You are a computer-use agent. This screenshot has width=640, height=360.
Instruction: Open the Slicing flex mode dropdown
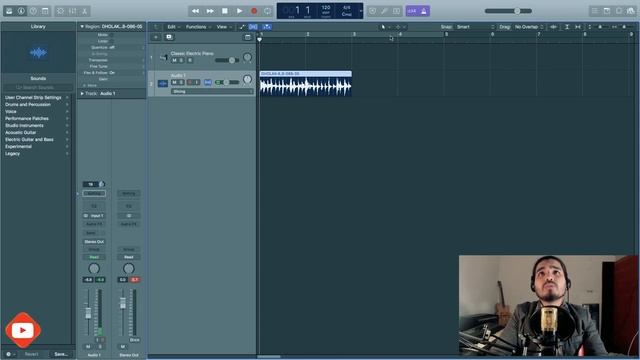pos(212,91)
